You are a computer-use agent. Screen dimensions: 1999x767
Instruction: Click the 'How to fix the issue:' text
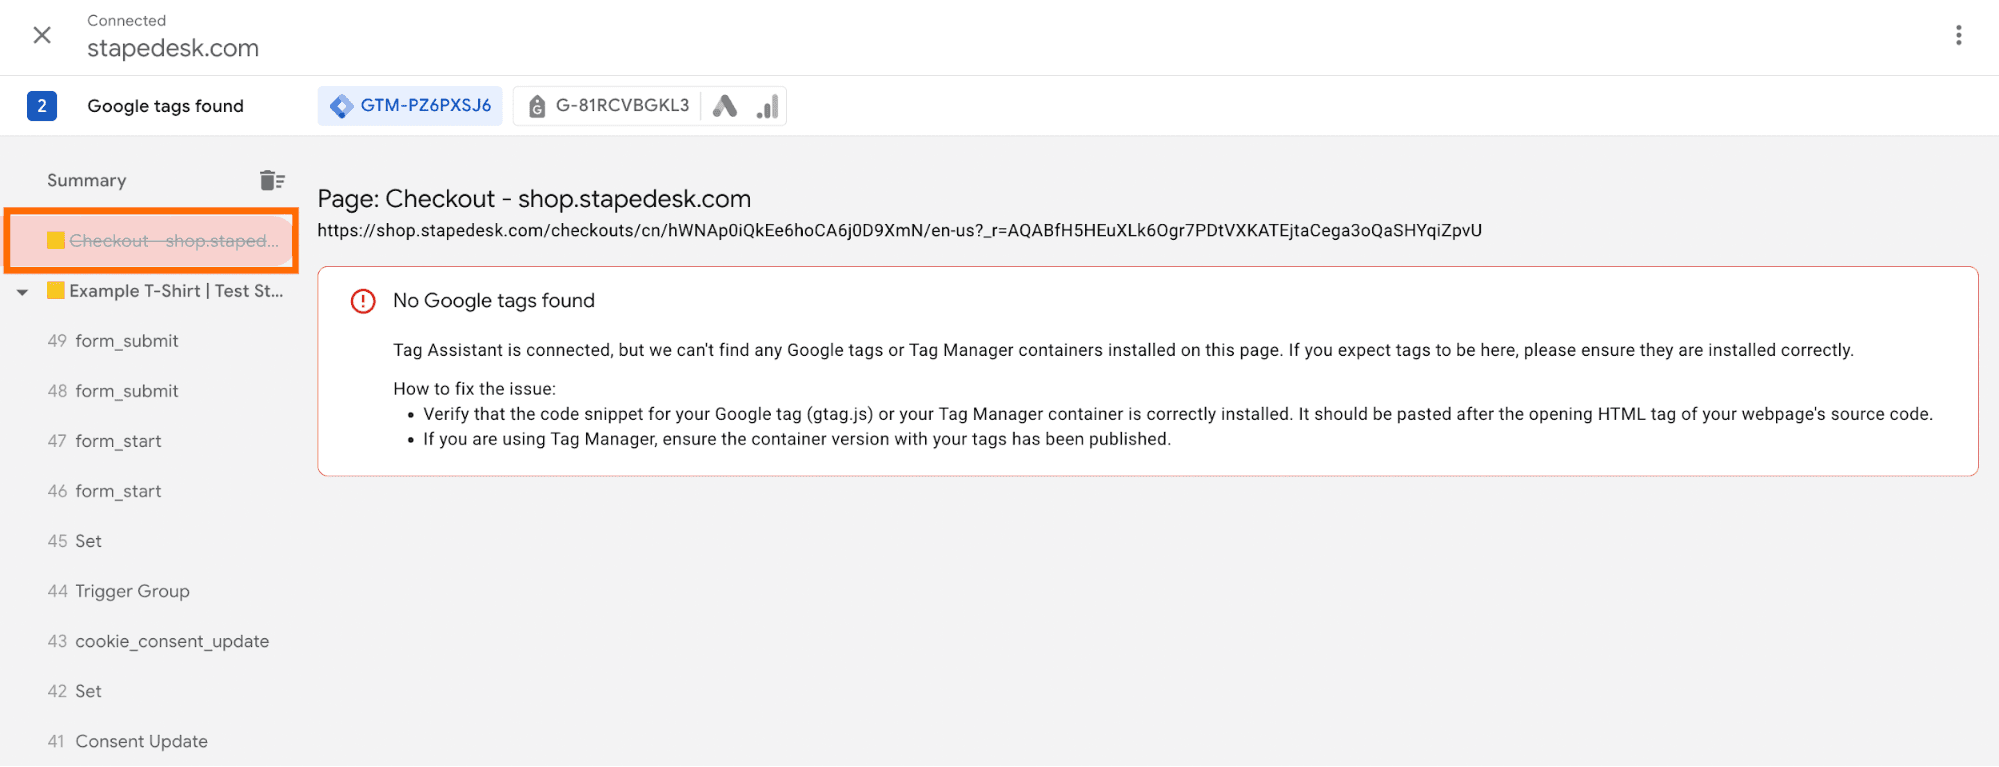pos(474,389)
